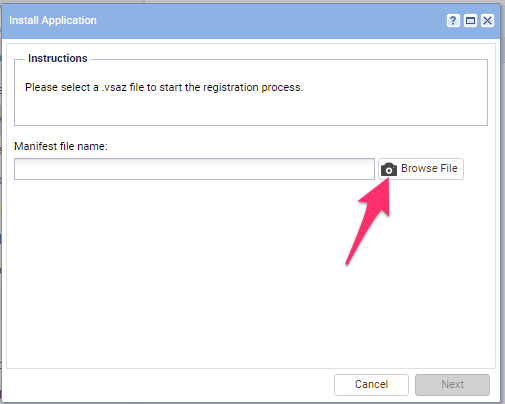This screenshot has height=404, width=505.
Task: Click the pink arrow annotation
Action: pos(368,222)
